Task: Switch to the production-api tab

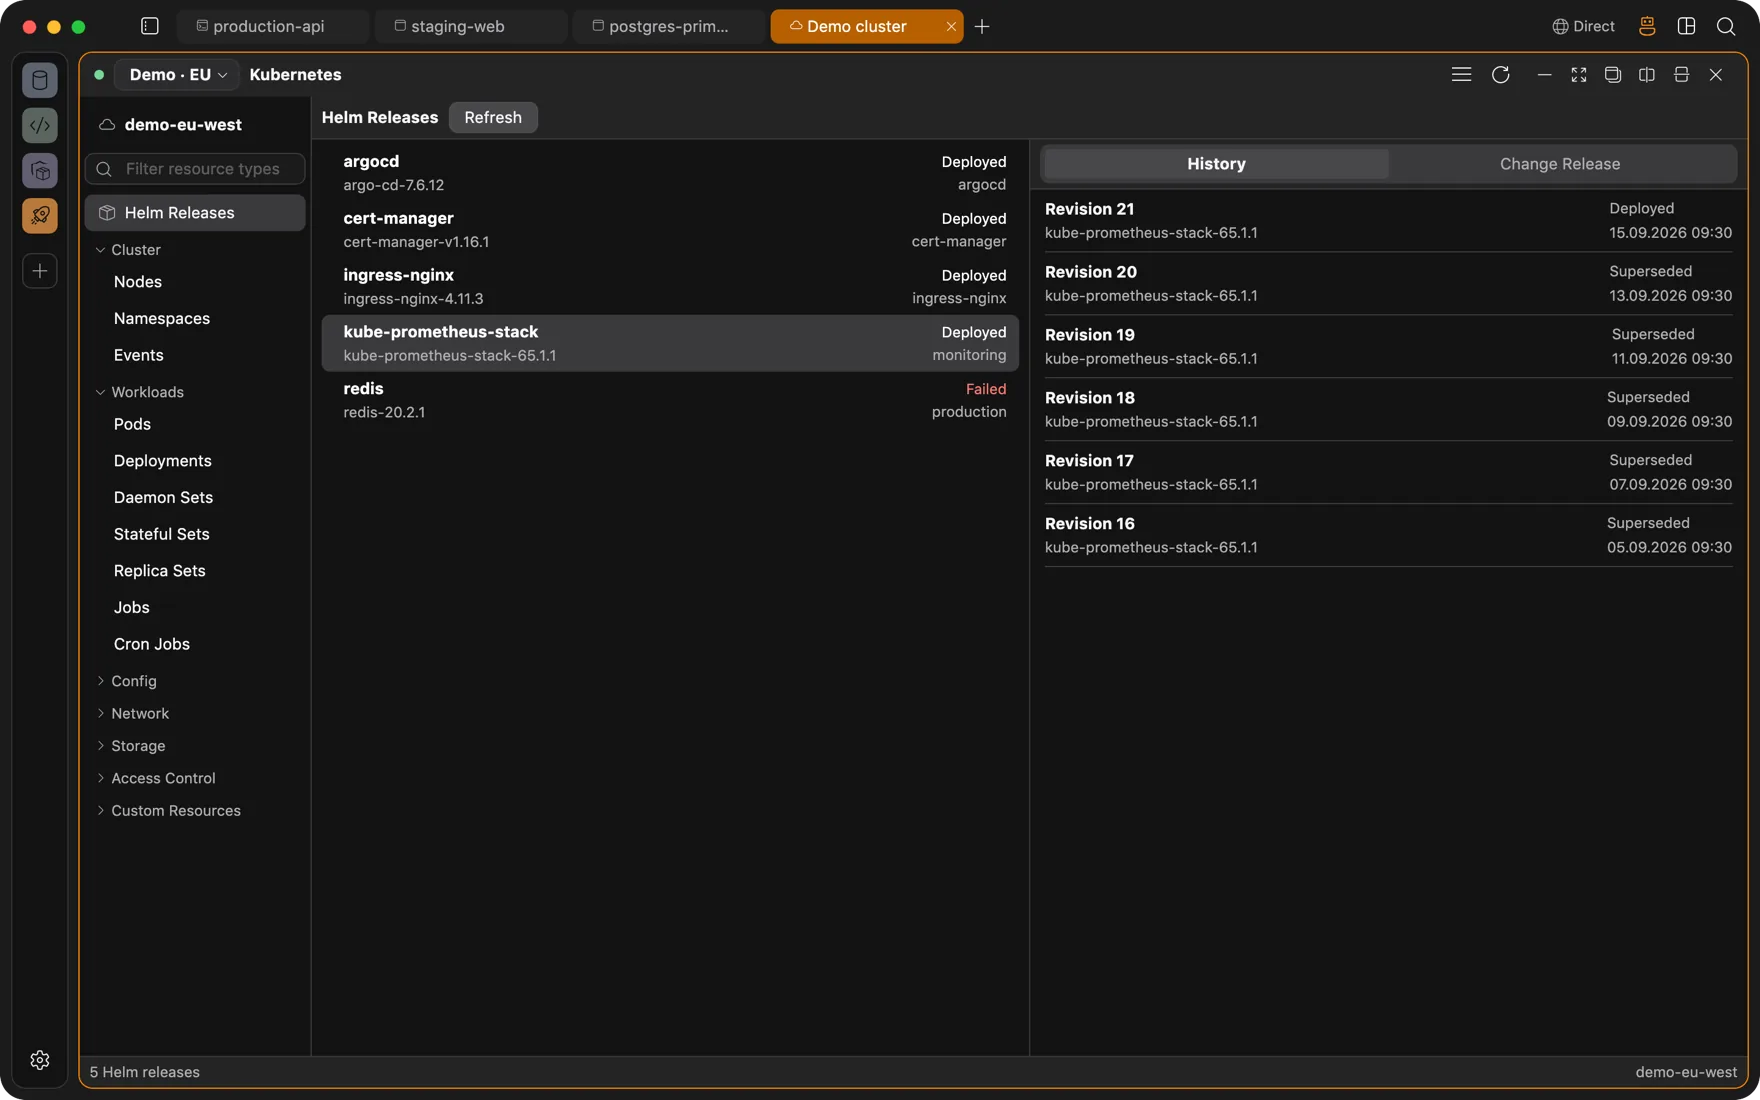Action: (272, 26)
